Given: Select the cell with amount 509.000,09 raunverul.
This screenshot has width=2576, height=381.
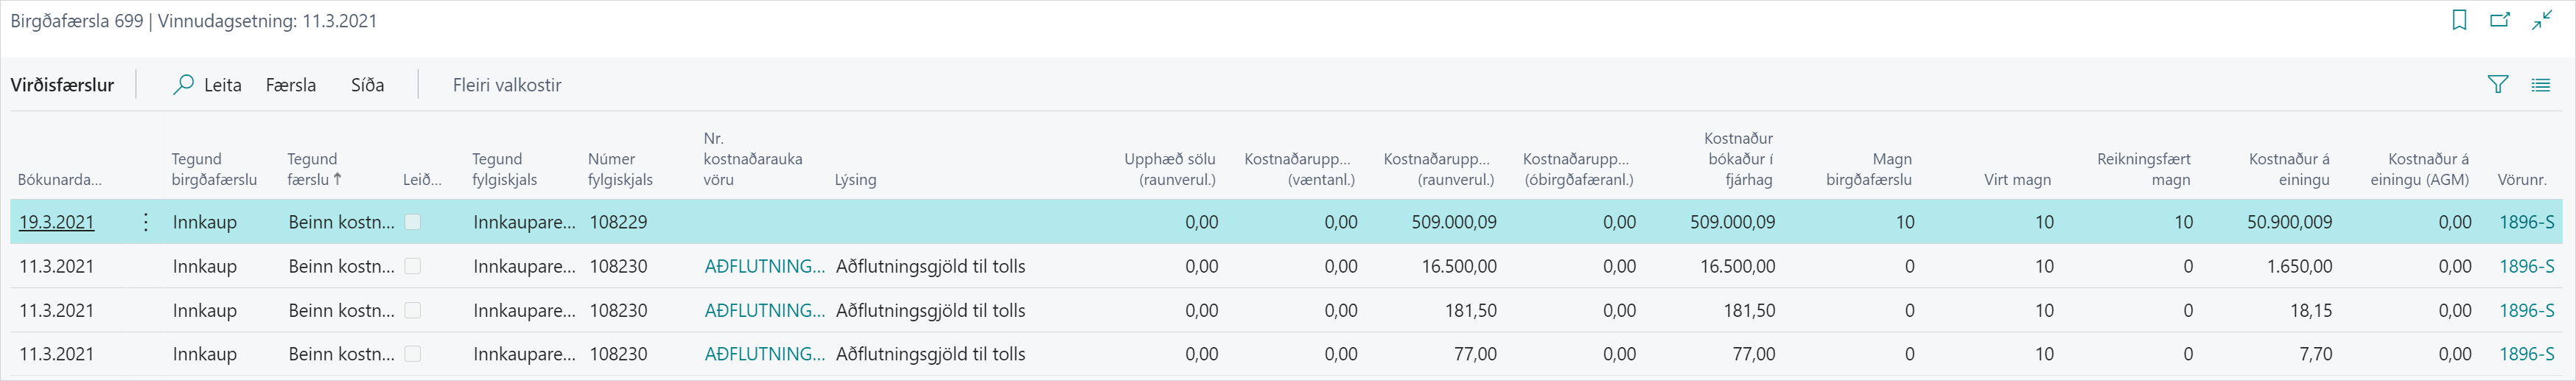Looking at the screenshot, I should pyautogui.click(x=1453, y=222).
